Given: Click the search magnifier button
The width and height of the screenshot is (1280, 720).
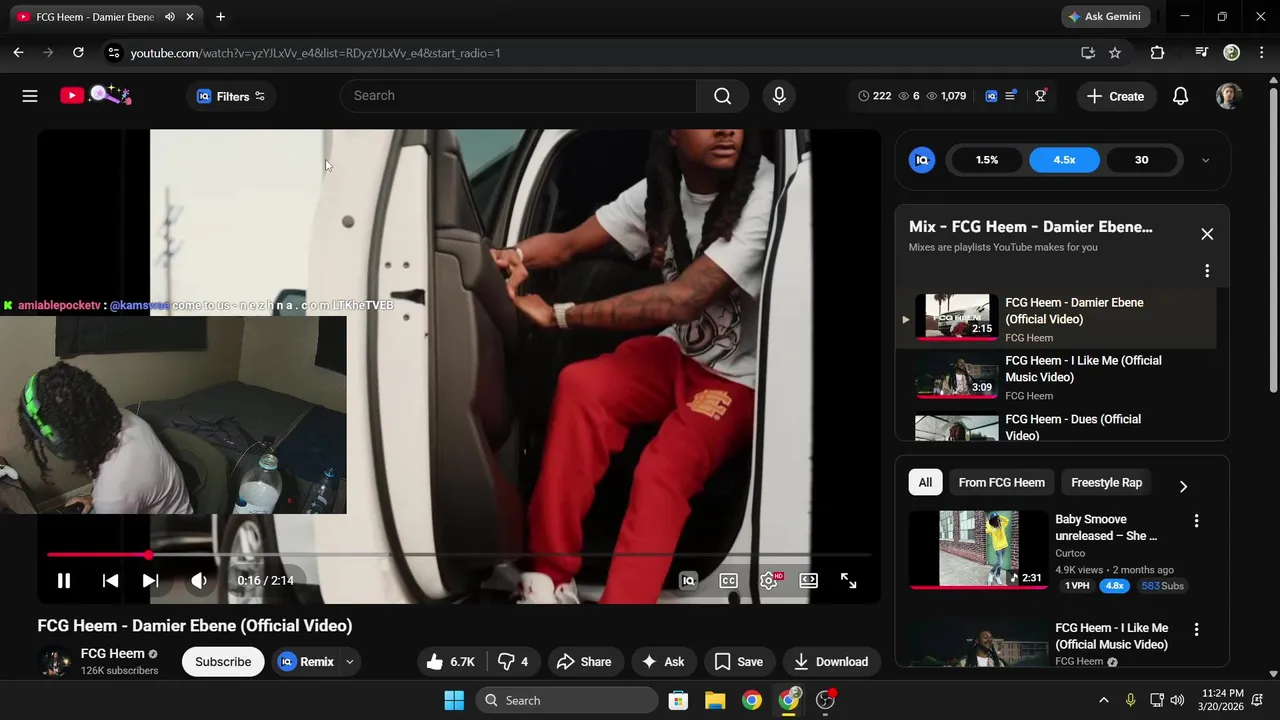Looking at the screenshot, I should [722, 96].
